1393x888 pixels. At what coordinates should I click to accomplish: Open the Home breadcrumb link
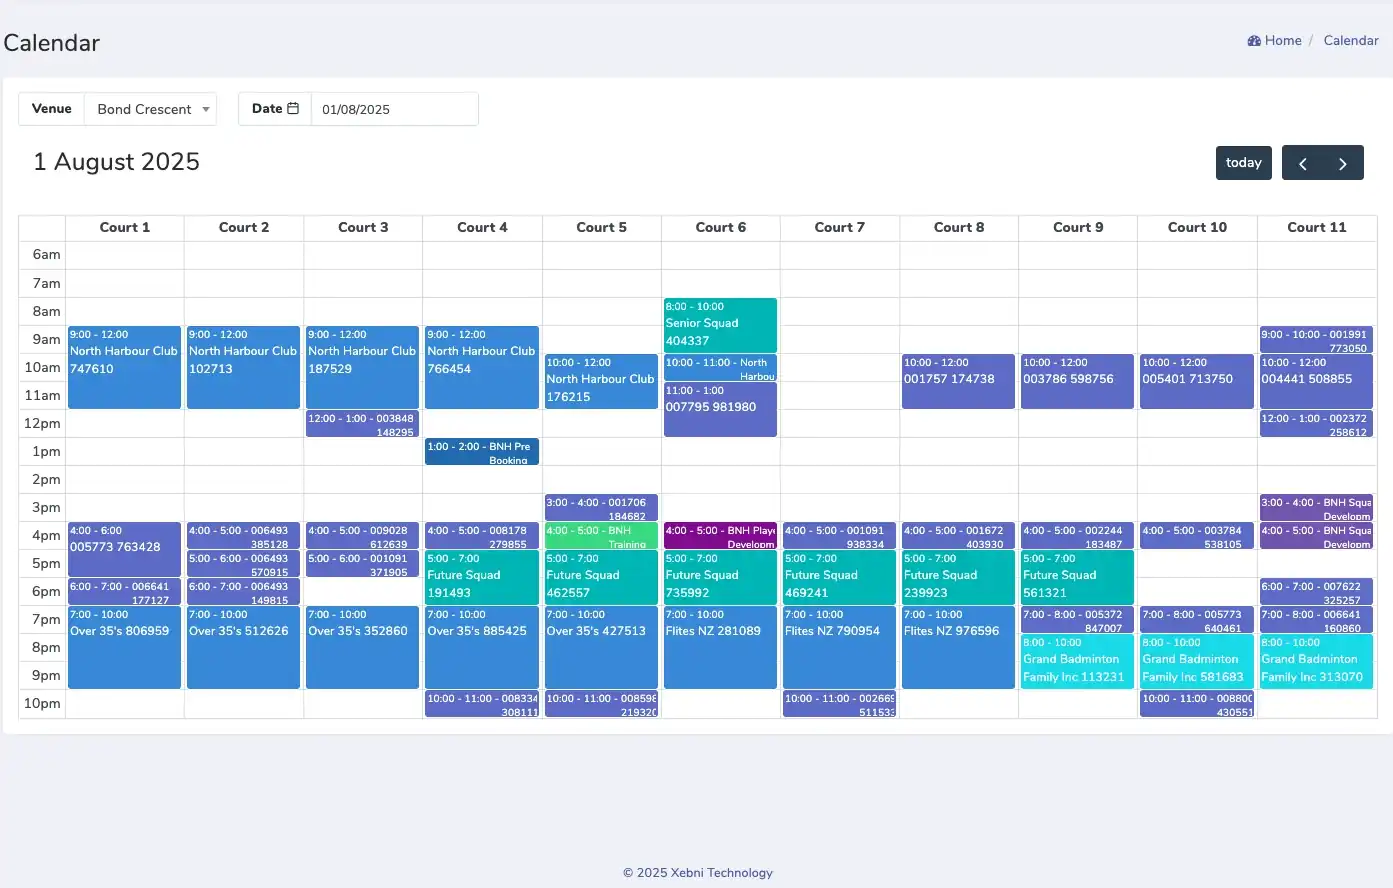(x=1283, y=41)
